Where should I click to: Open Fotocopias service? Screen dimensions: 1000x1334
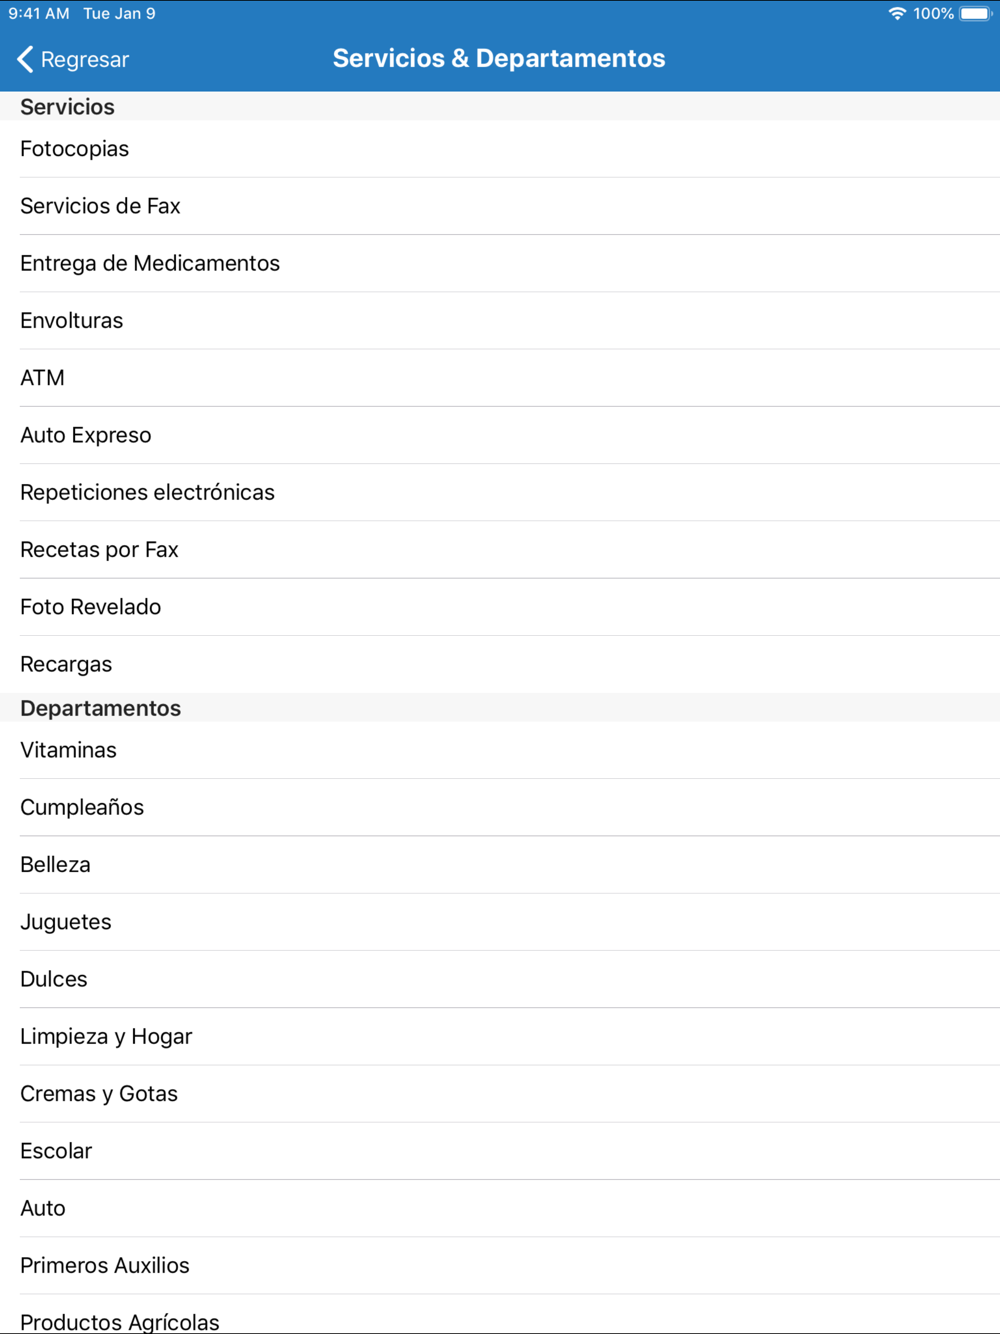coord(500,149)
